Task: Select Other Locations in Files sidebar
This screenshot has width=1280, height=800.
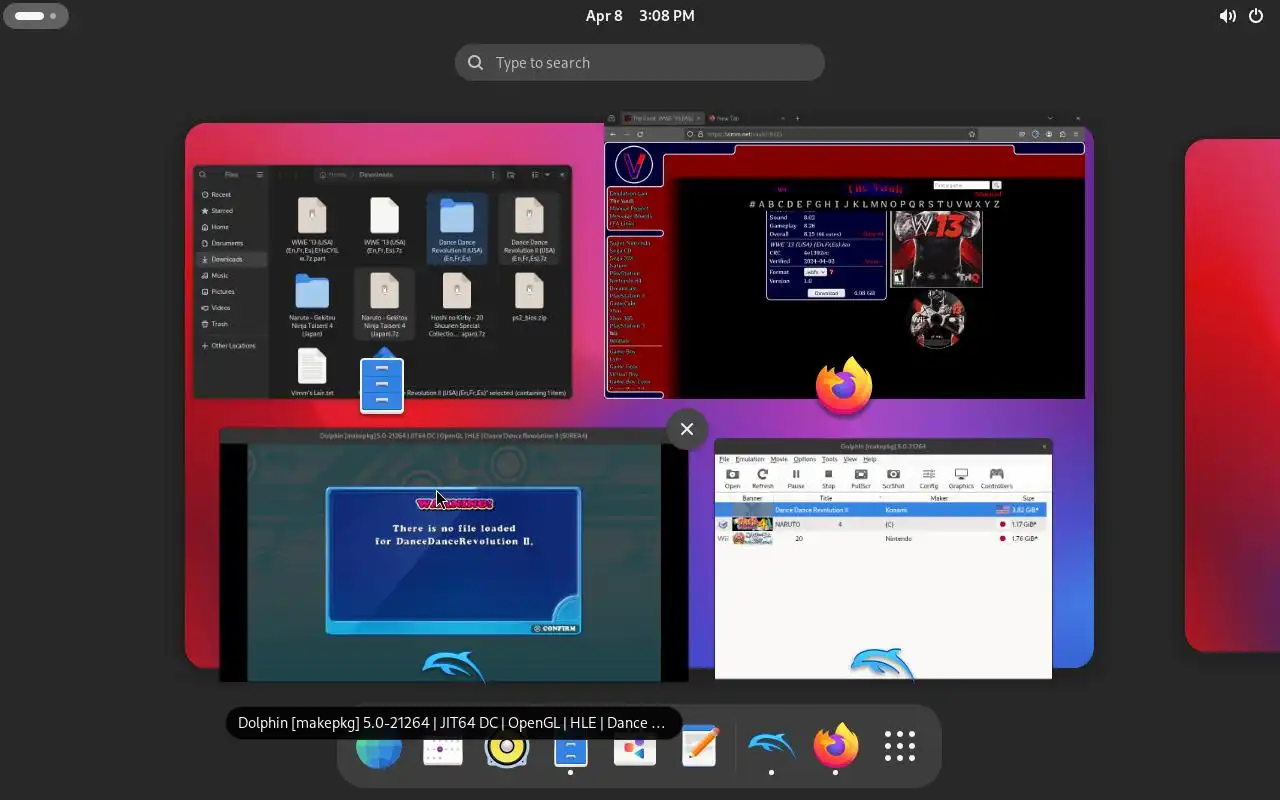Action: coord(232,346)
